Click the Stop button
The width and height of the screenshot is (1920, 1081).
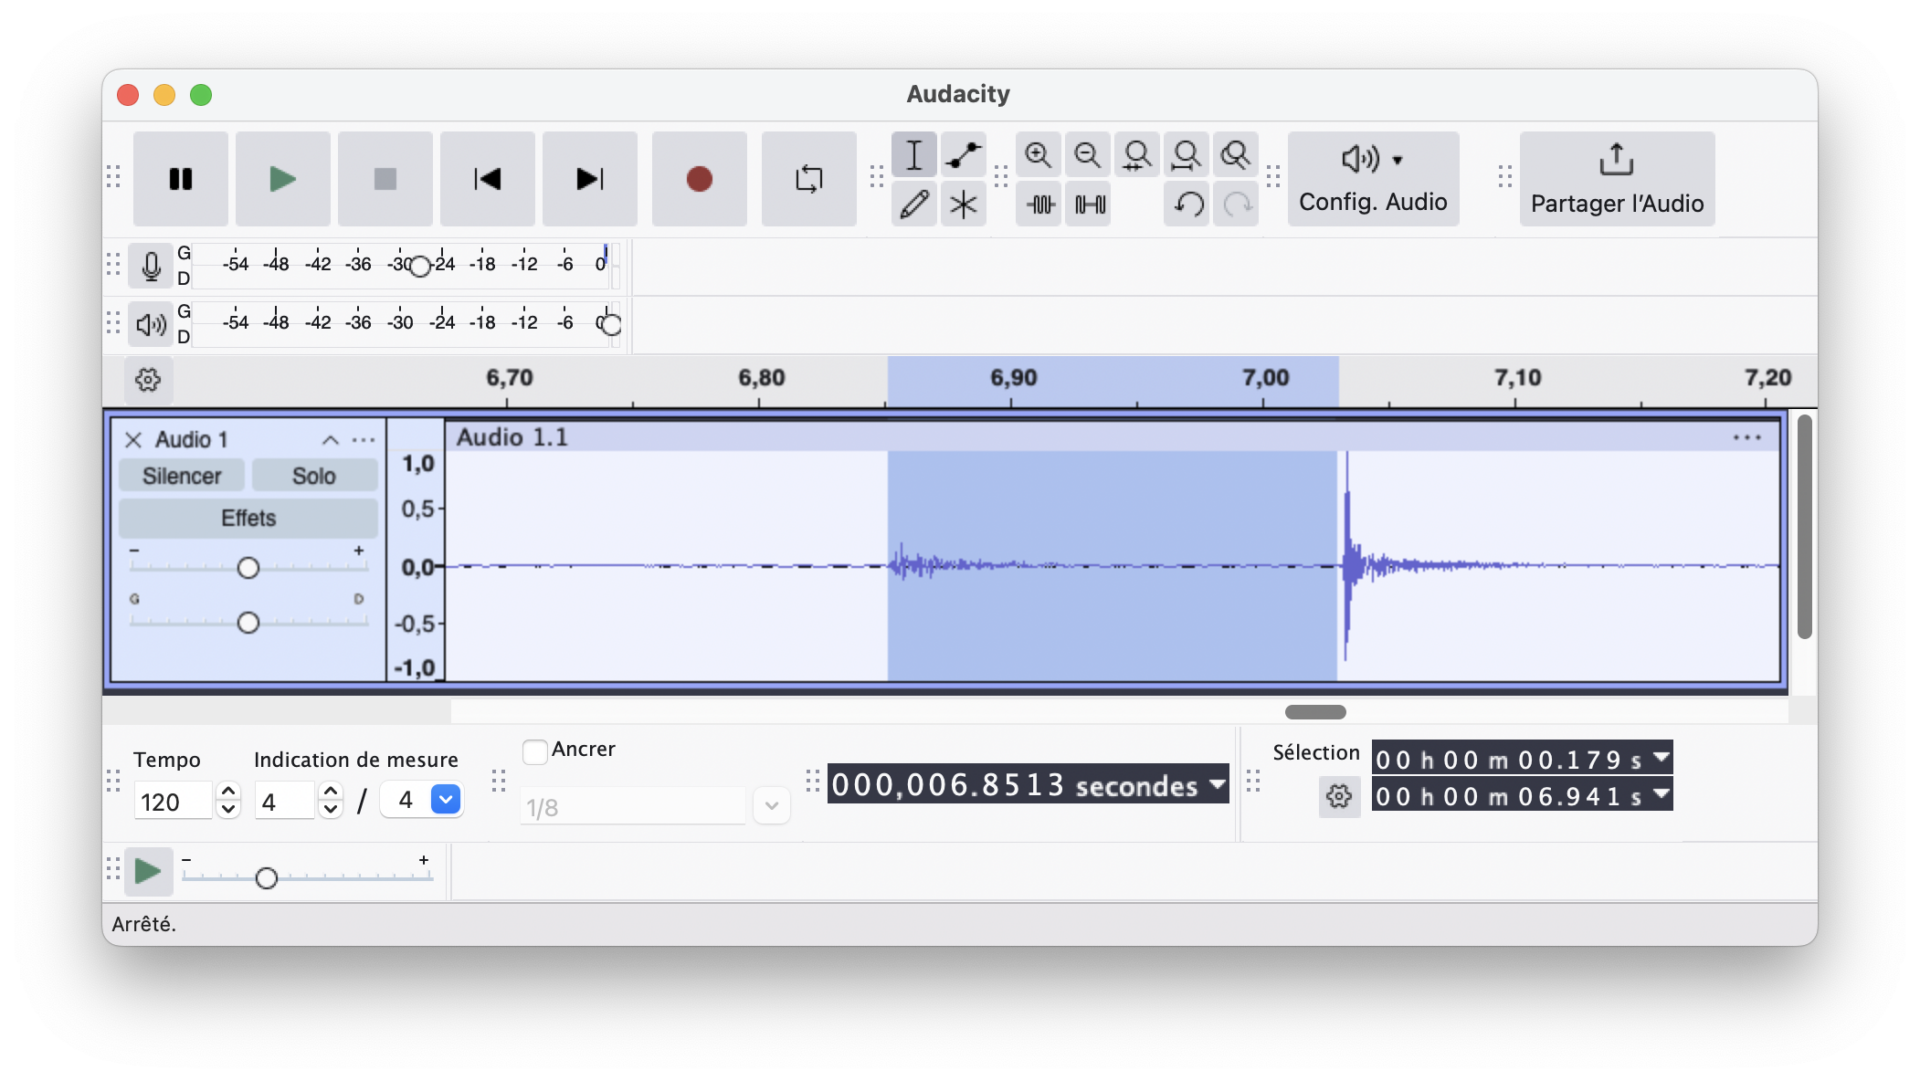385,179
